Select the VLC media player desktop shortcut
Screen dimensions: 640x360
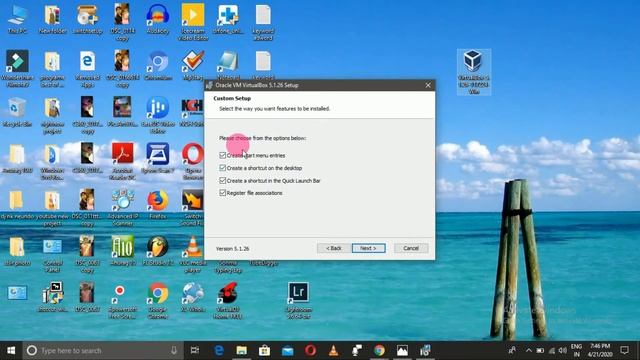(193, 254)
